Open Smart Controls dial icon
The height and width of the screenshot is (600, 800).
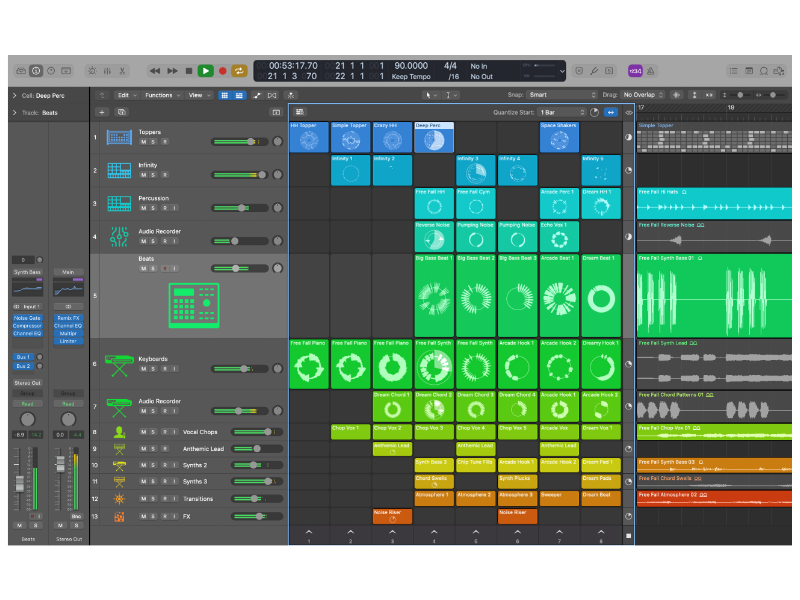tap(92, 71)
